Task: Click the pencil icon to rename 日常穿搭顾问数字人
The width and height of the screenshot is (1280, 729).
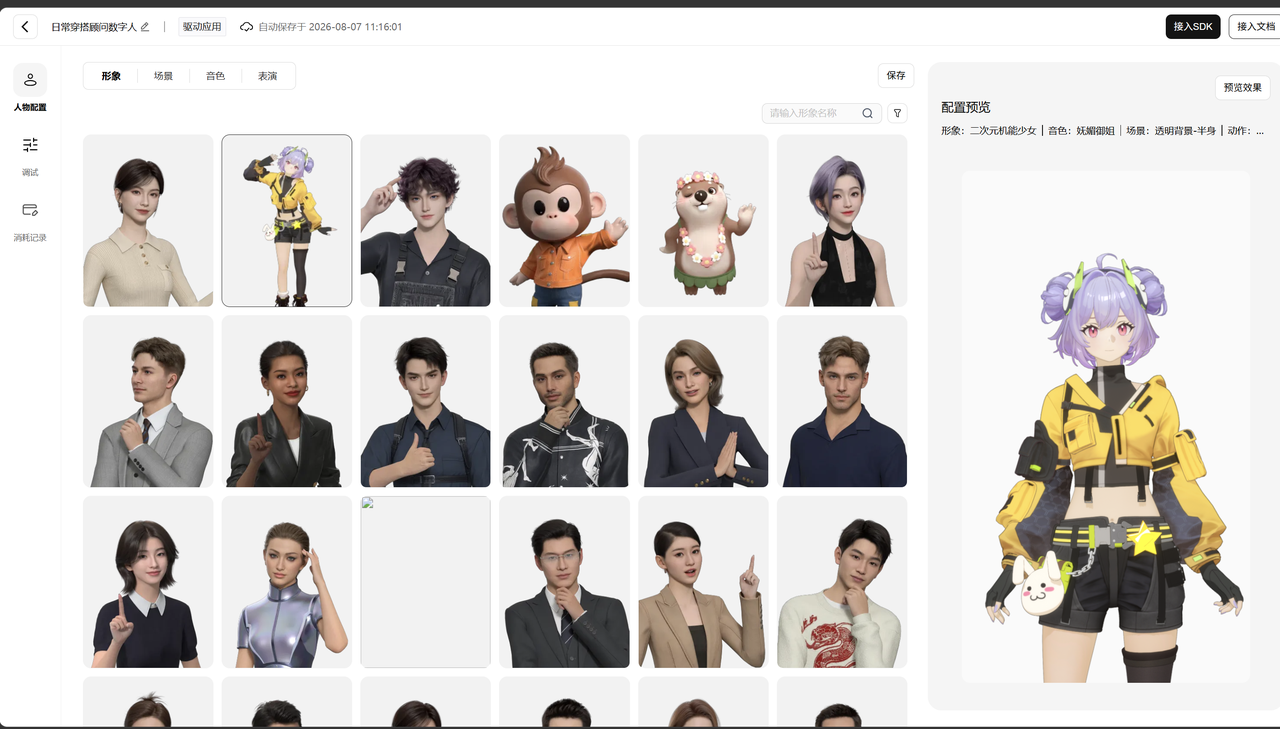Action: [145, 27]
